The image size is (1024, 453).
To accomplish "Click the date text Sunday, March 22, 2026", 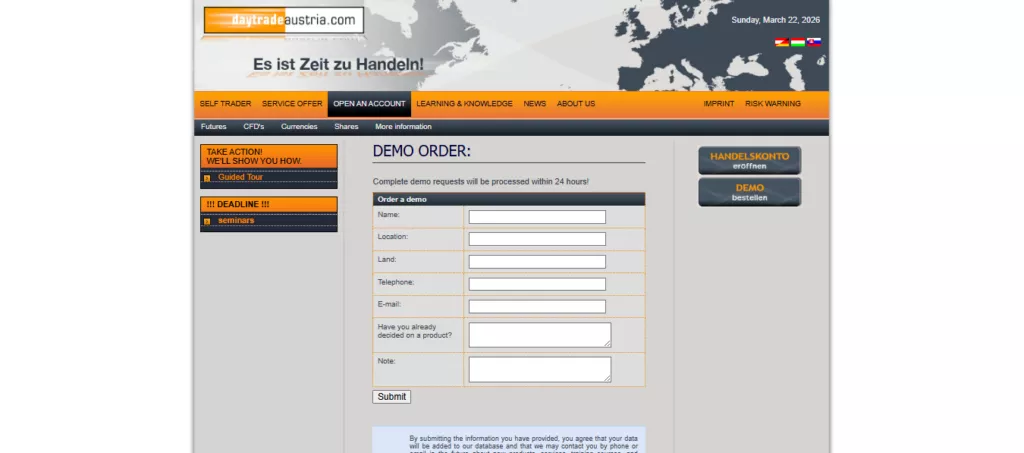I will 775,20.
